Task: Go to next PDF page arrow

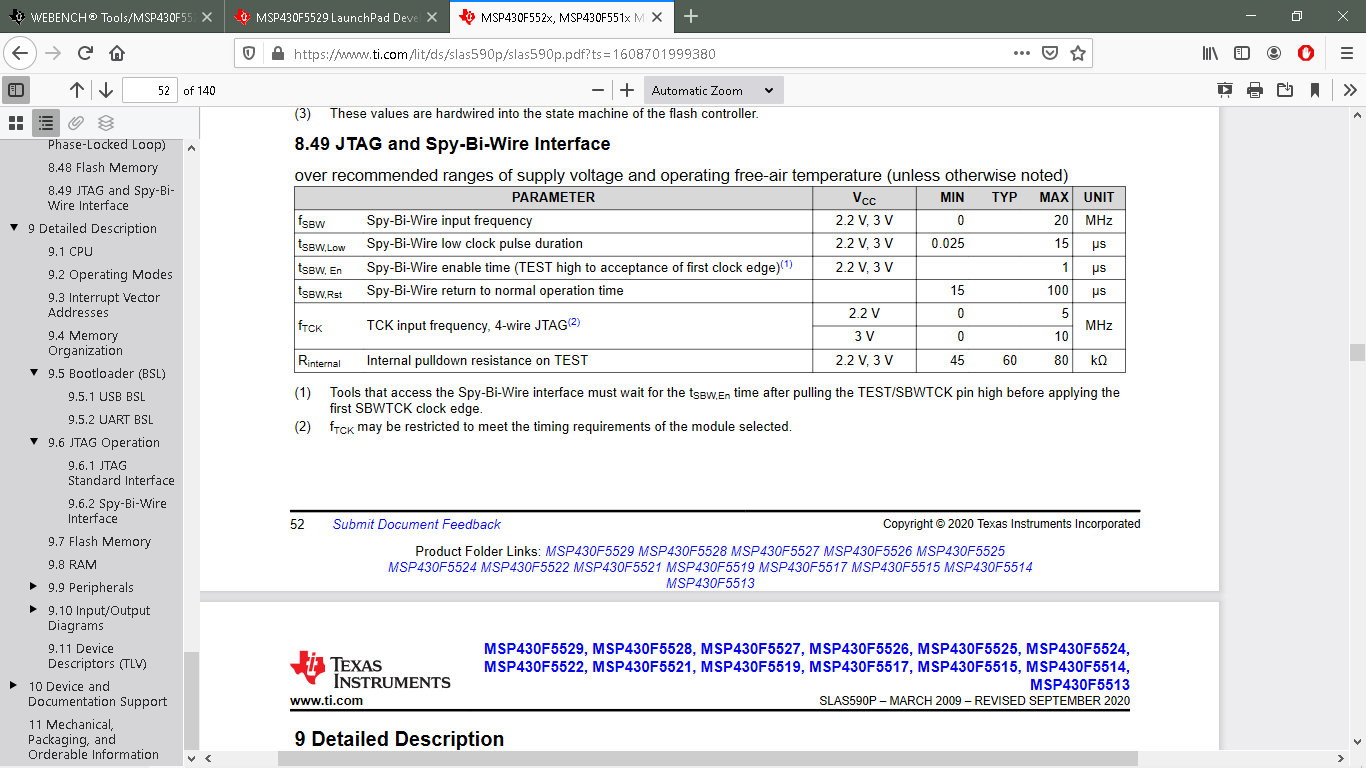Action: tap(106, 90)
